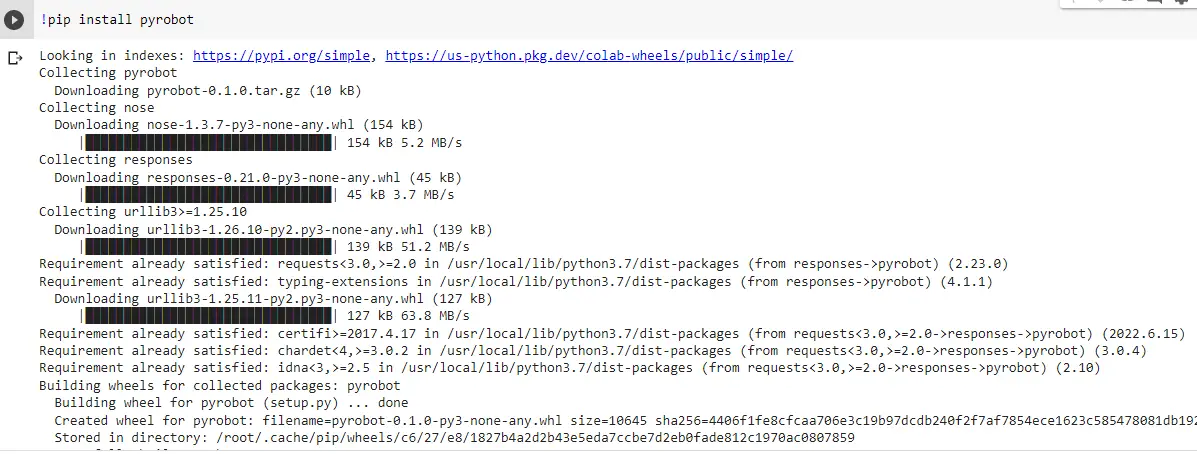This screenshot has height=454, width=1197.
Task: Run the pip install pyrobot cell
Action: click(x=14, y=20)
